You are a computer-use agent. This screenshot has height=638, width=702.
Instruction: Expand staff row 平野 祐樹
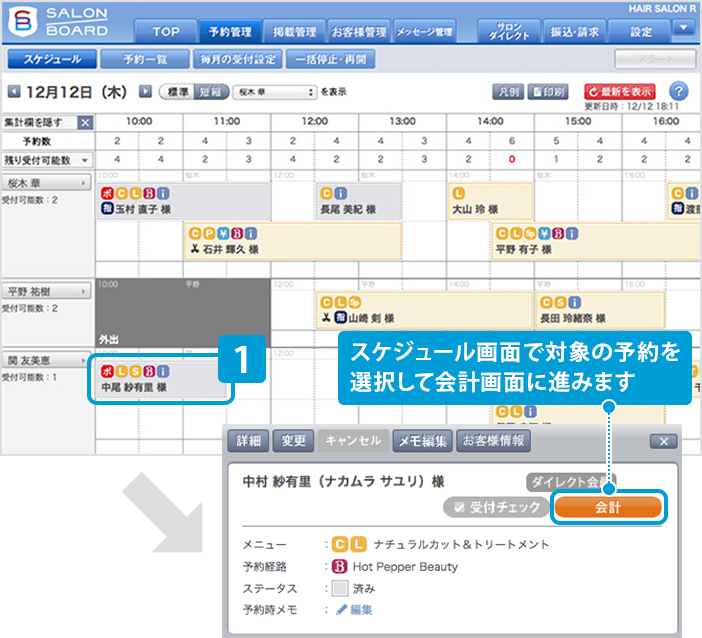tap(47, 291)
